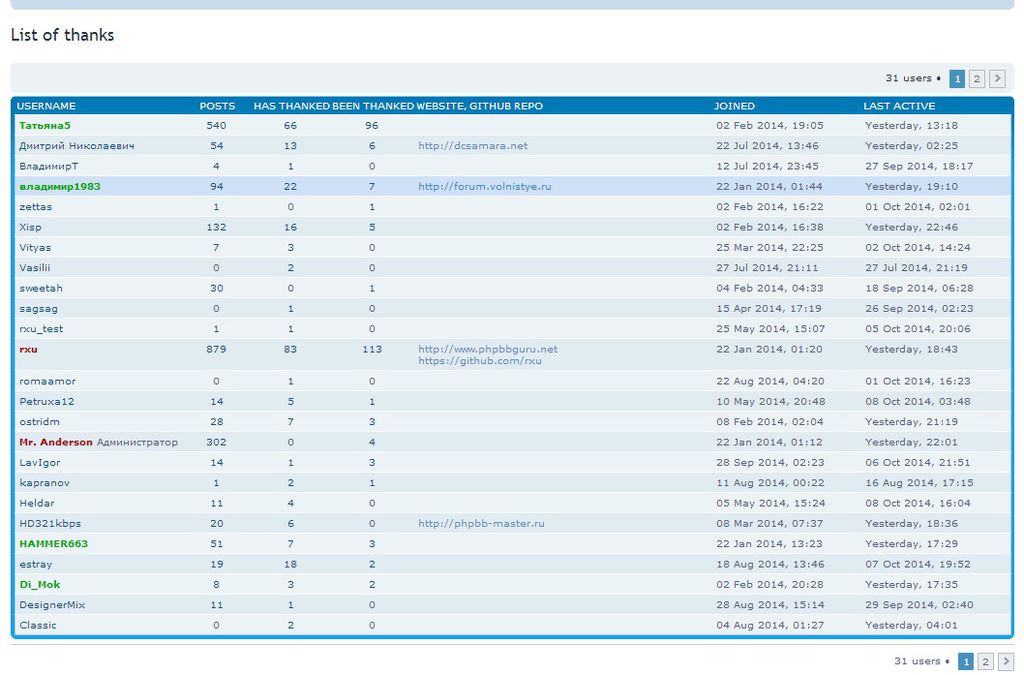
Task: Visit the http://forum.volnistye.ru link
Action: click(x=484, y=187)
